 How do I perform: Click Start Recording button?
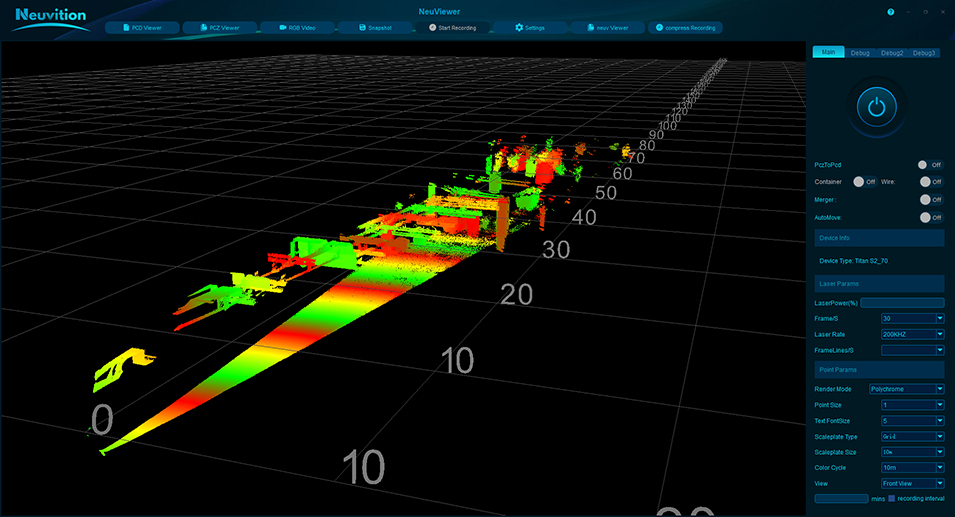(x=453, y=27)
